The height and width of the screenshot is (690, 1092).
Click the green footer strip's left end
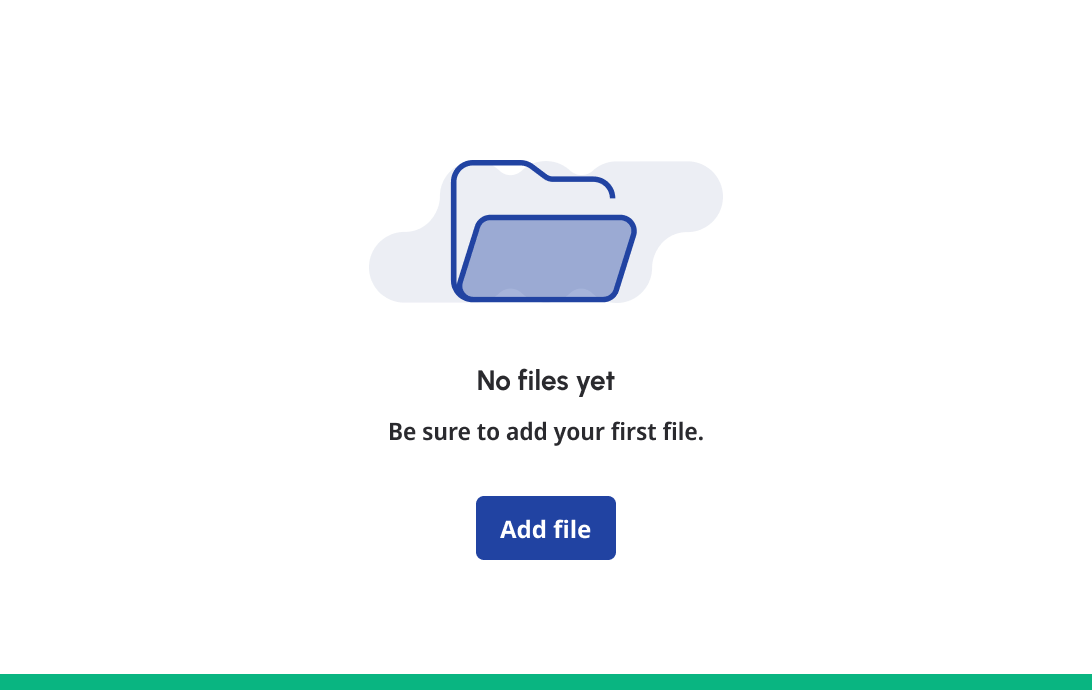14,682
